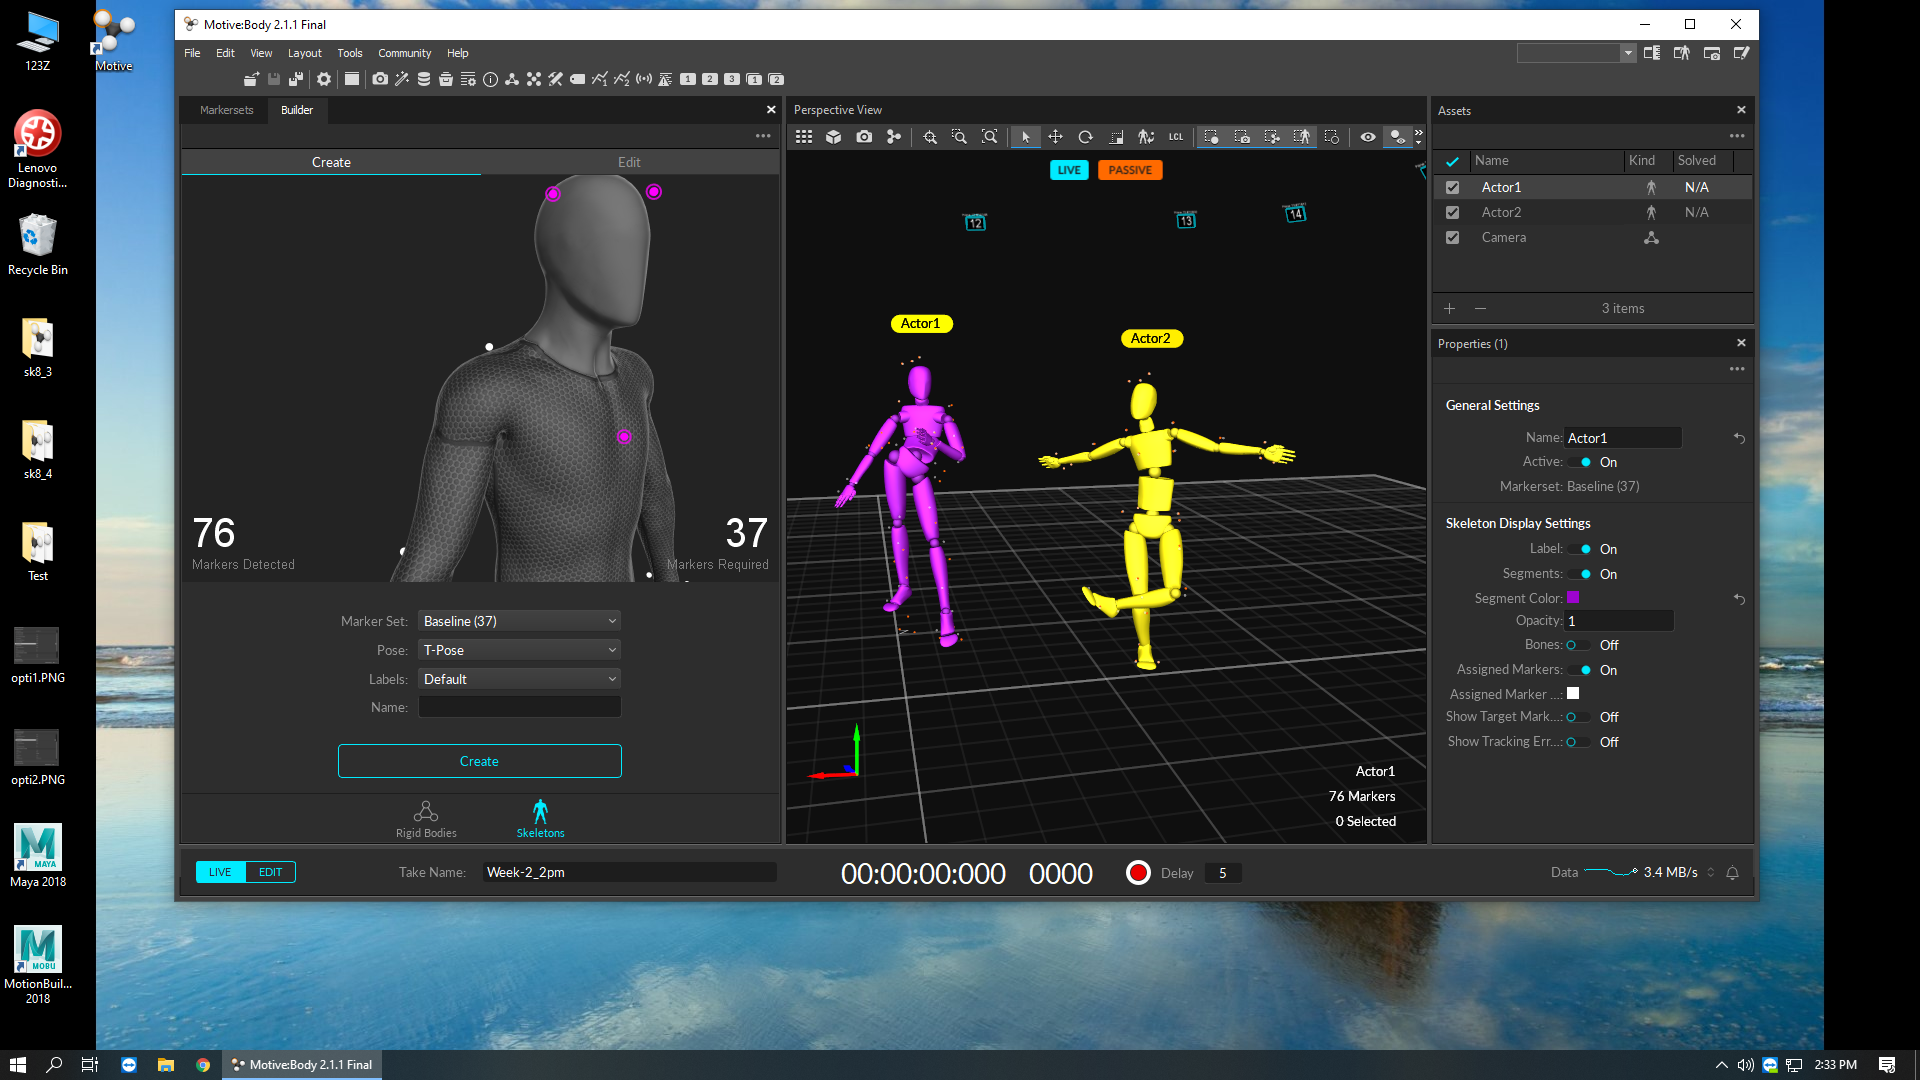Open the Labels Default dropdown
Image resolution: width=1920 pixels, height=1080 pixels.
click(519, 679)
